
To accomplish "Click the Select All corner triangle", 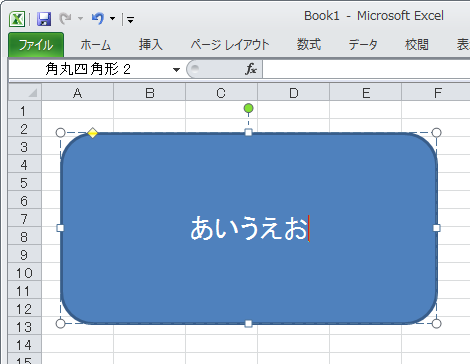I will pos(25,92).
